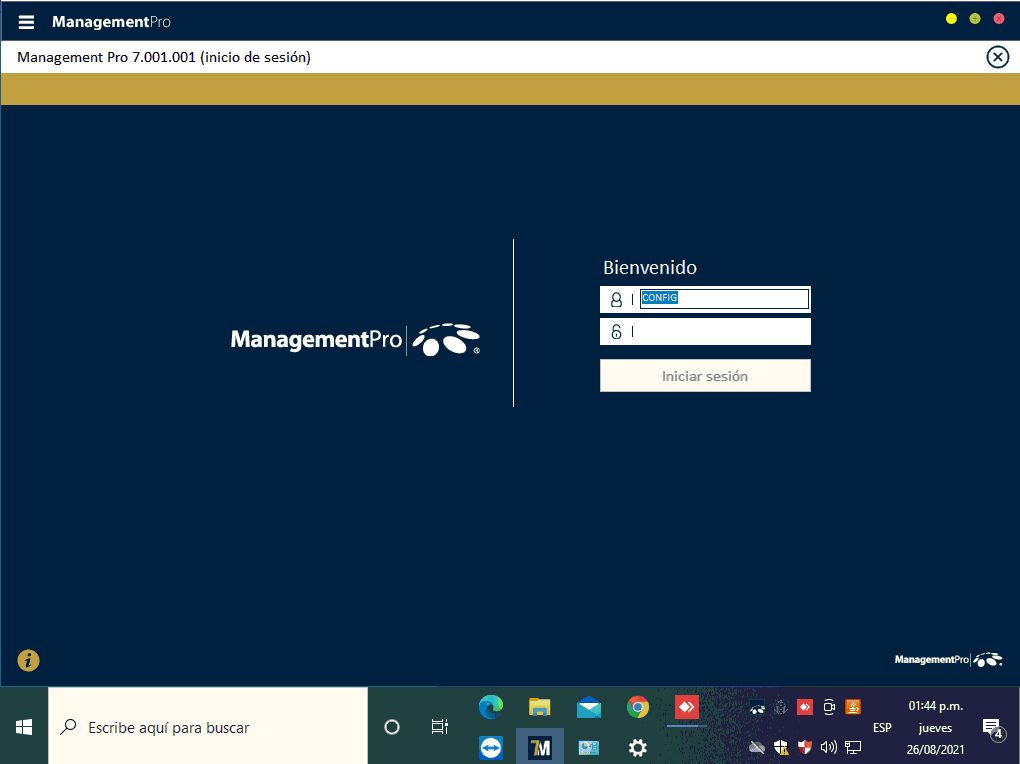Click the green maximize dot
The image size is (1020, 764).
(x=975, y=19)
